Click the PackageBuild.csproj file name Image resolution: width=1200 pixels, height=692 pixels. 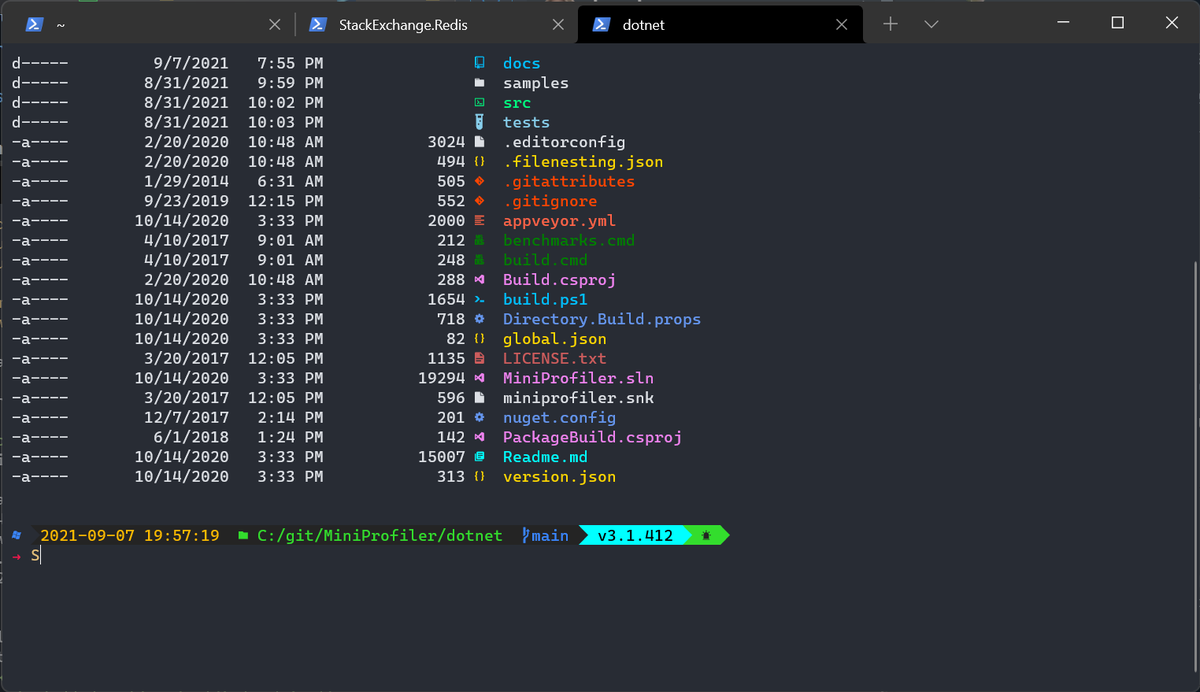pos(592,437)
